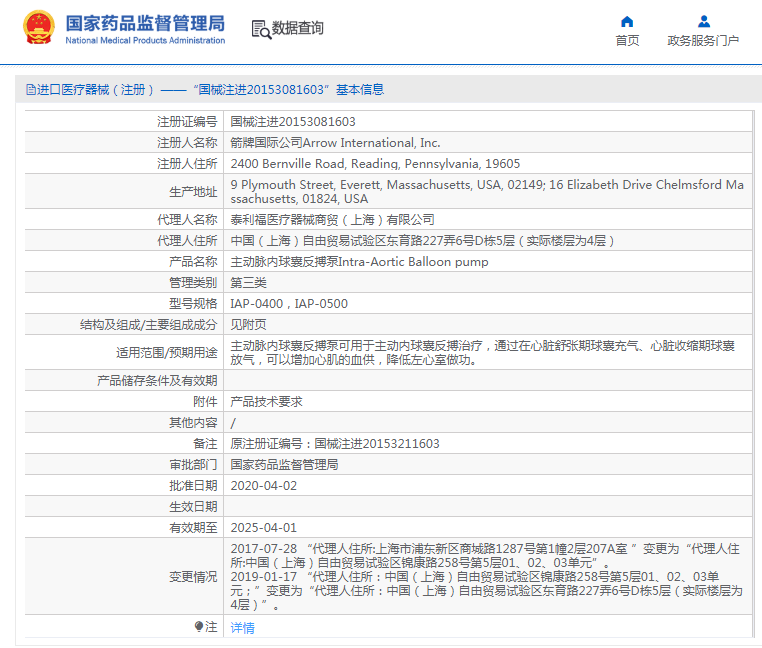Screen dimensions: 762x648
Task: Click the 有效期至 row label
Action: tap(193, 528)
